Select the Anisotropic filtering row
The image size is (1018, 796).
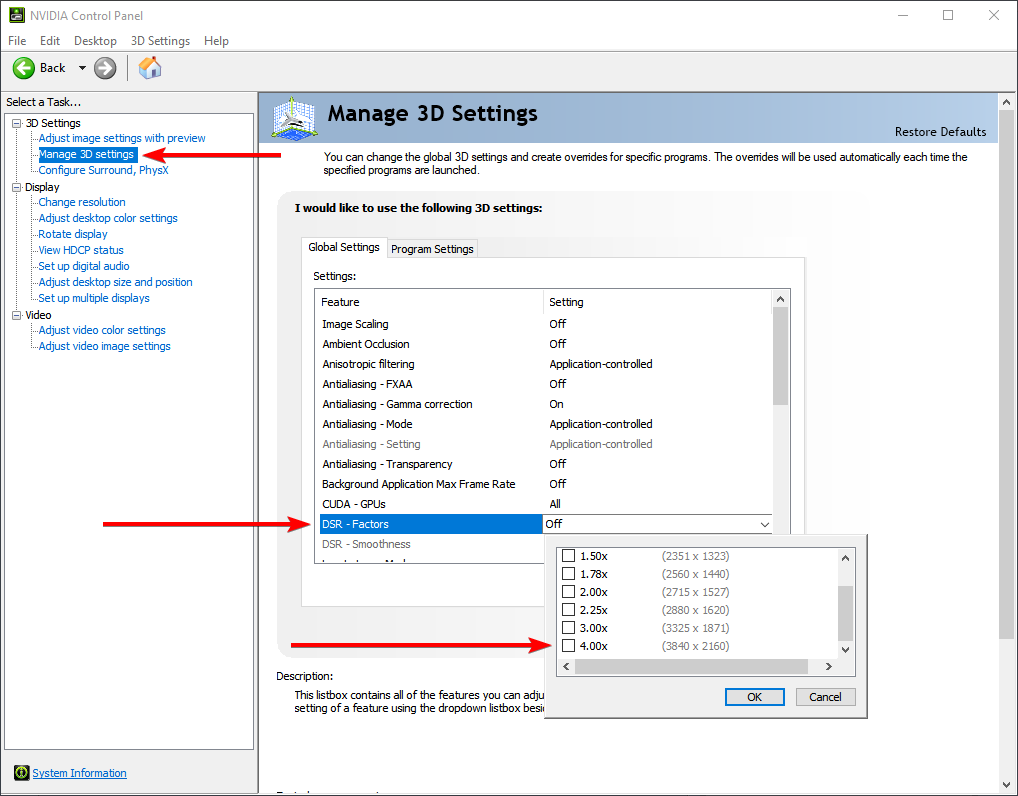(545, 364)
